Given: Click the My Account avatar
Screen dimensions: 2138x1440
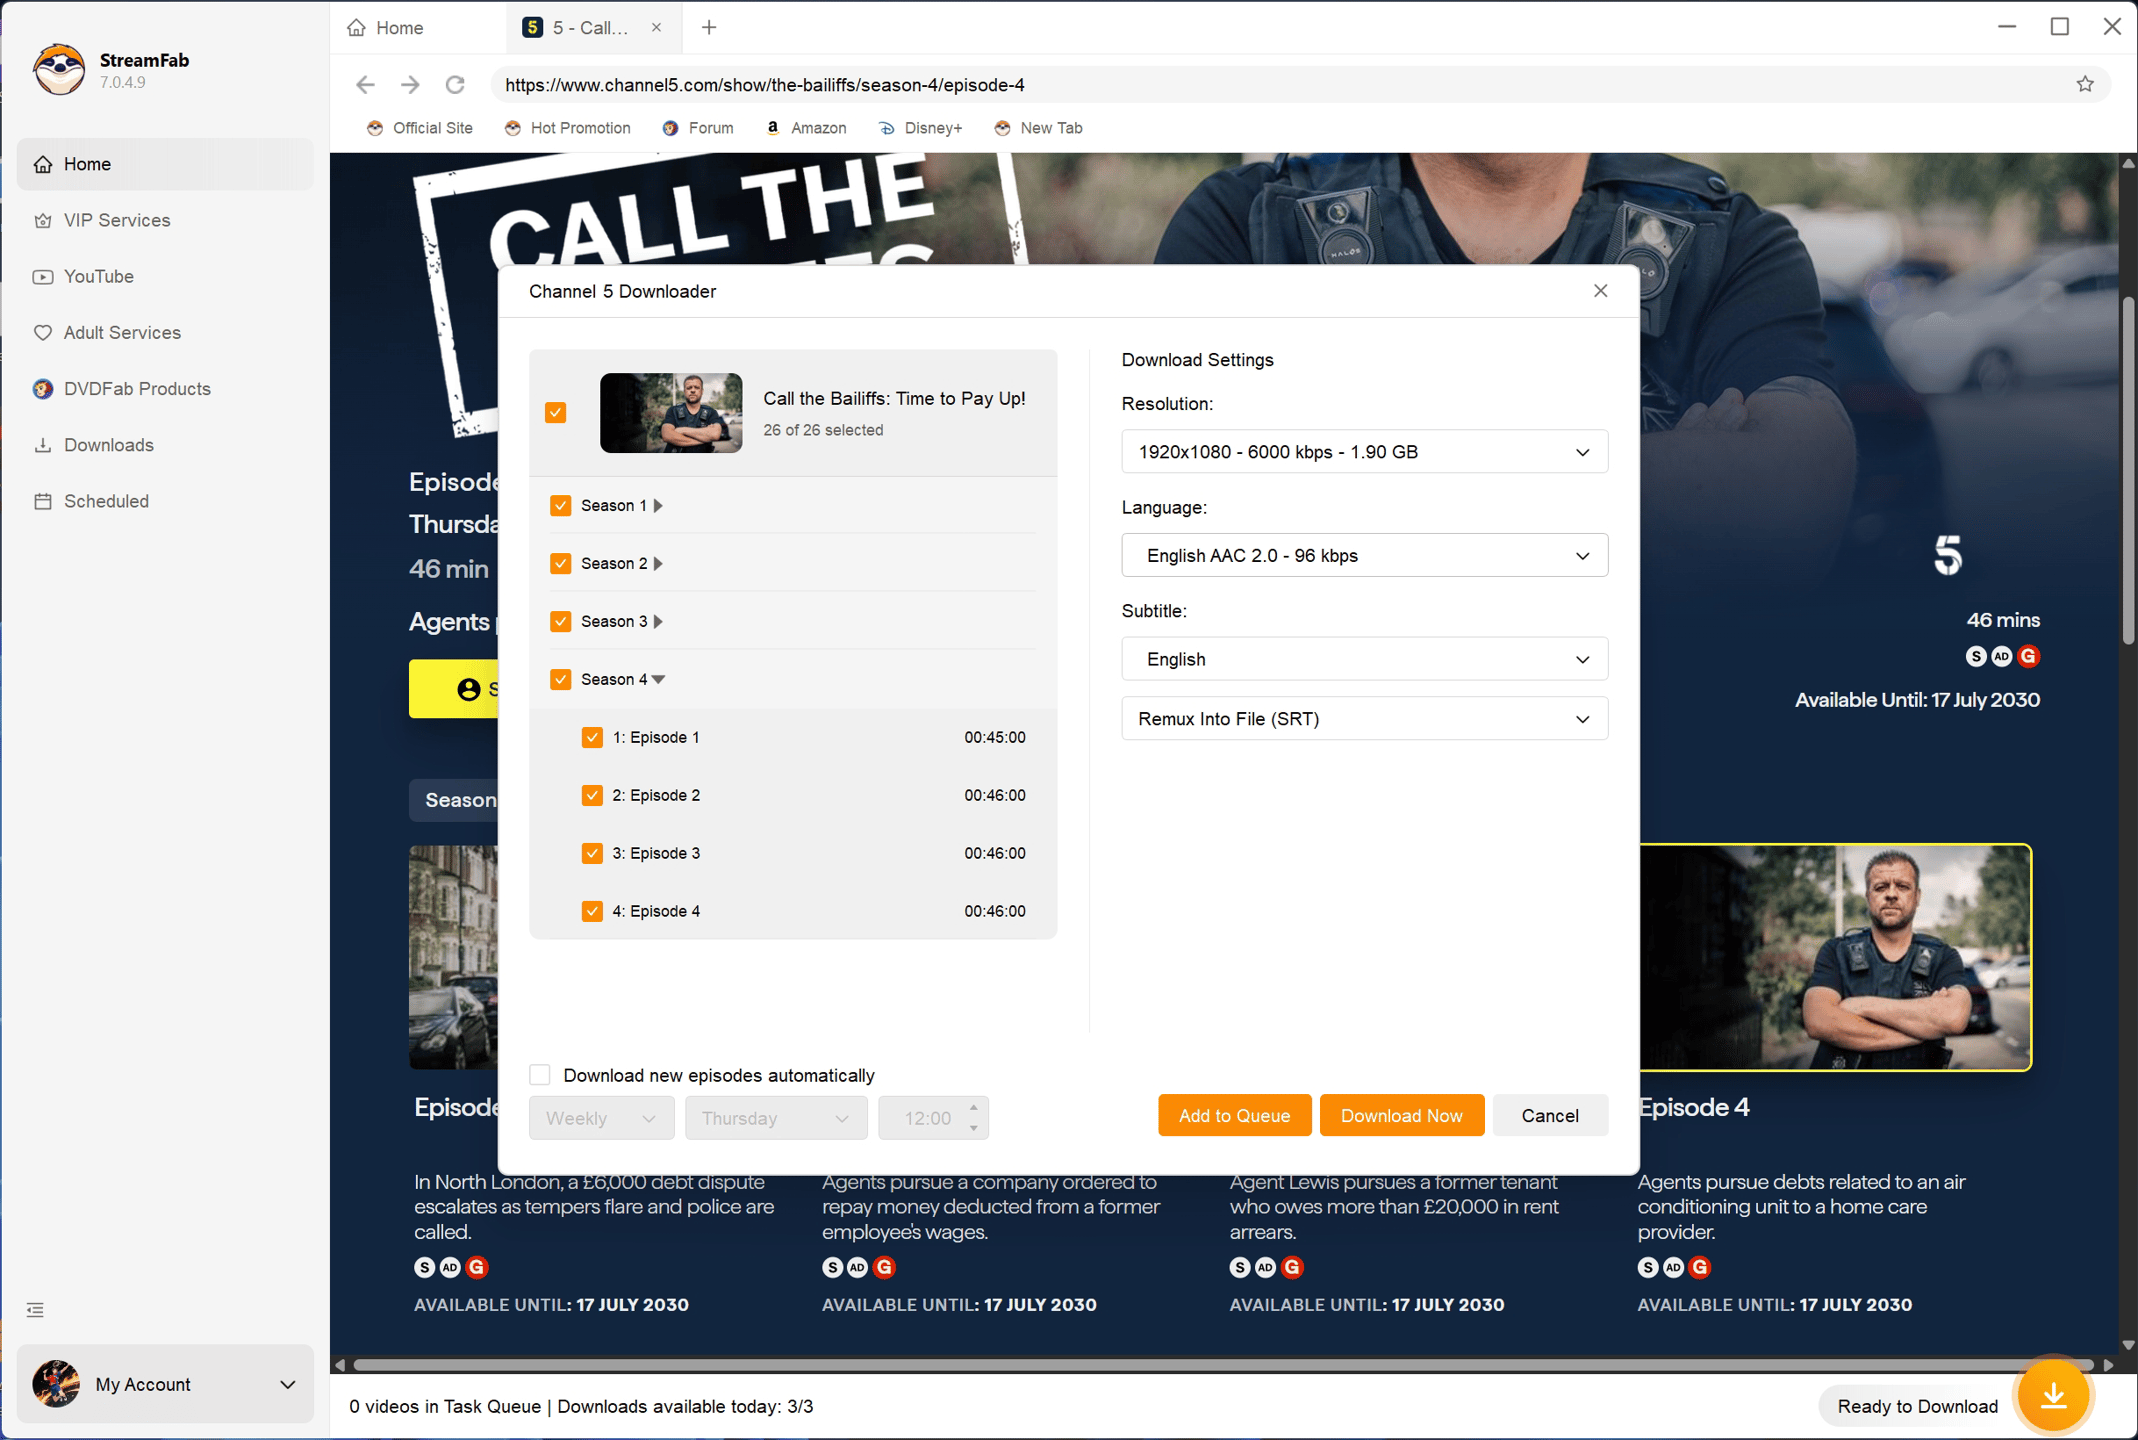Looking at the screenshot, I should (57, 1384).
